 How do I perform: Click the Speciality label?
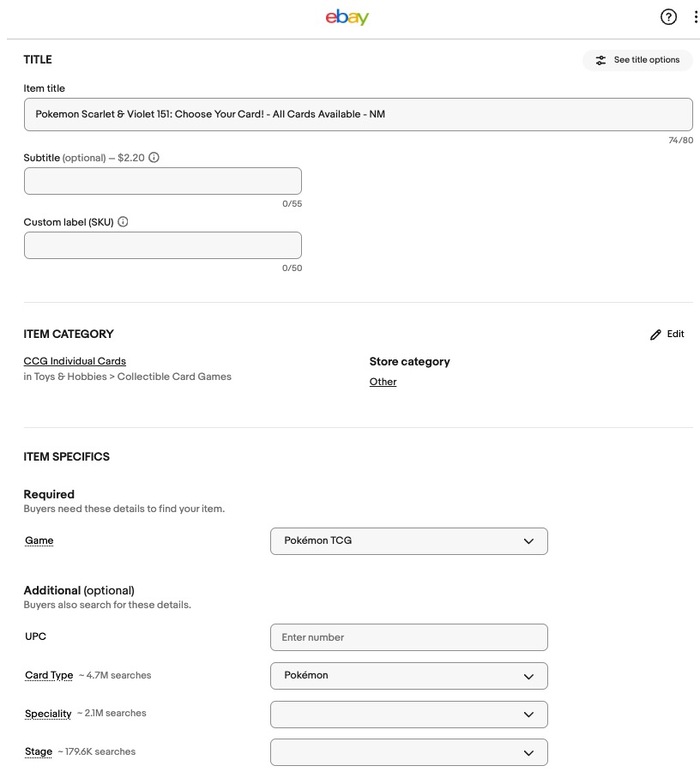pyautogui.click(x=48, y=714)
